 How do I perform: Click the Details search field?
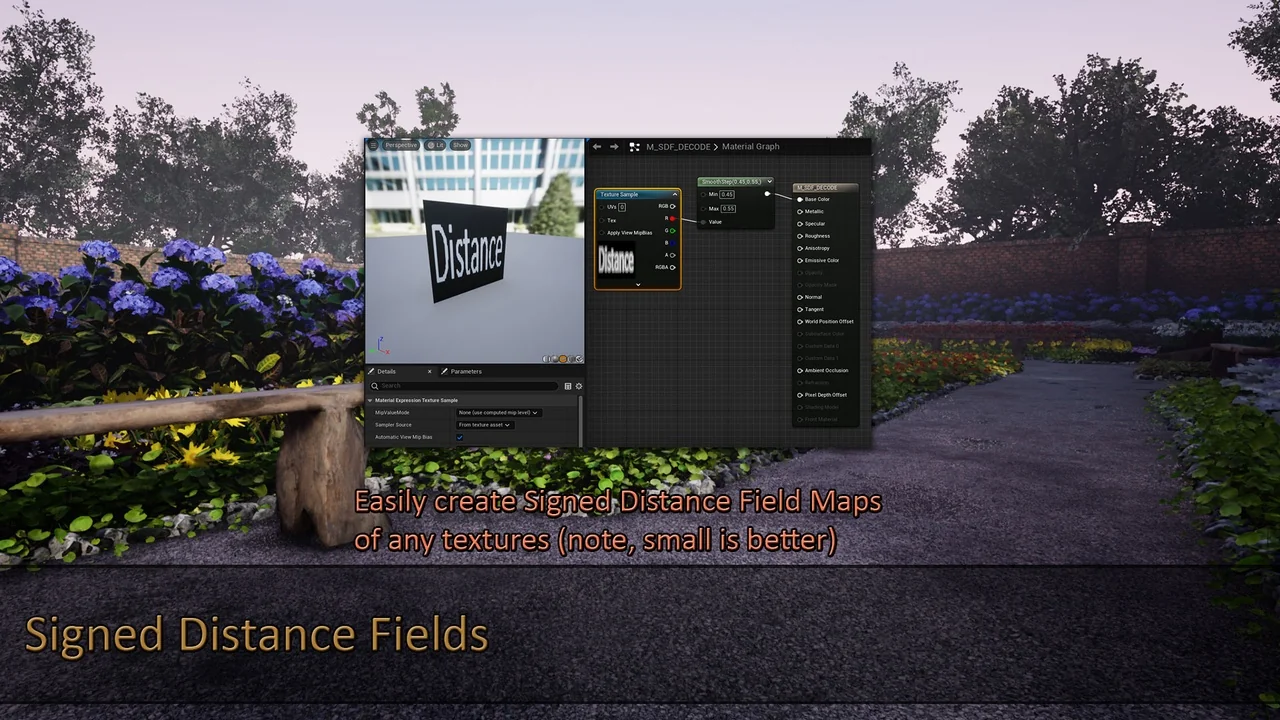point(465,386)
